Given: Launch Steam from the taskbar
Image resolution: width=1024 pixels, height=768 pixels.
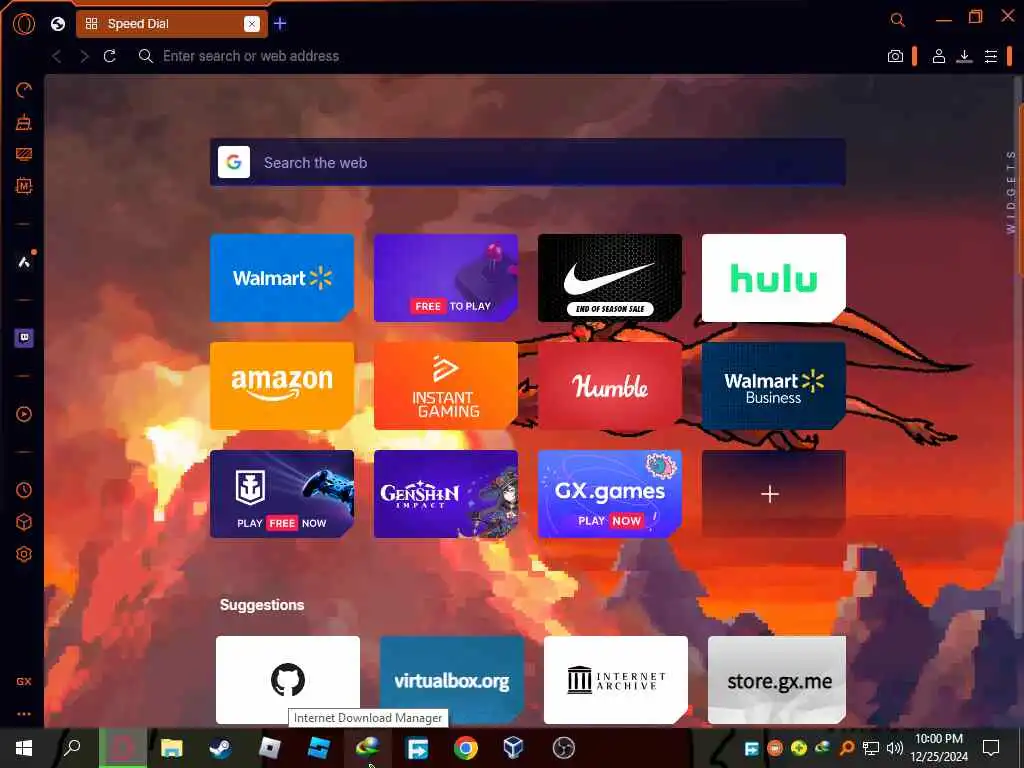Looking at the screenshot, I should (x=220, y=748).
